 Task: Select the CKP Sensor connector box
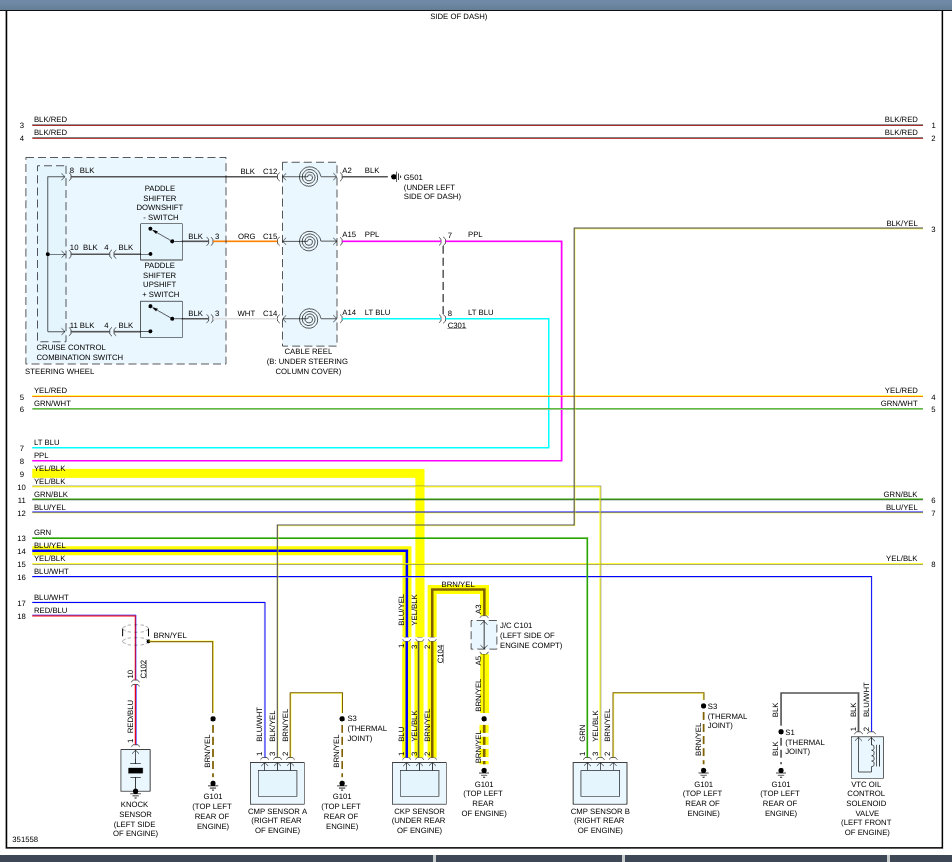point(419,783)
